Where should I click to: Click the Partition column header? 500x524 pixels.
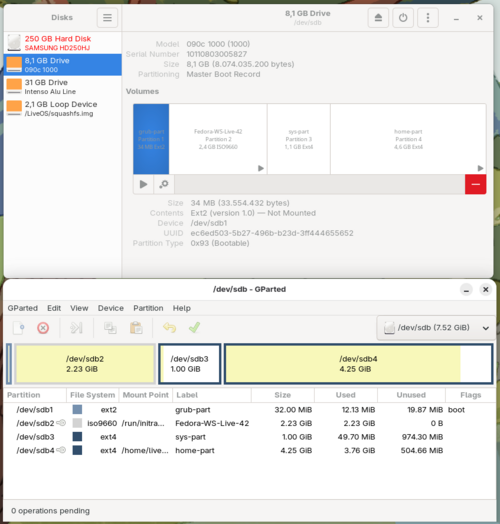[x=35, y=395]
